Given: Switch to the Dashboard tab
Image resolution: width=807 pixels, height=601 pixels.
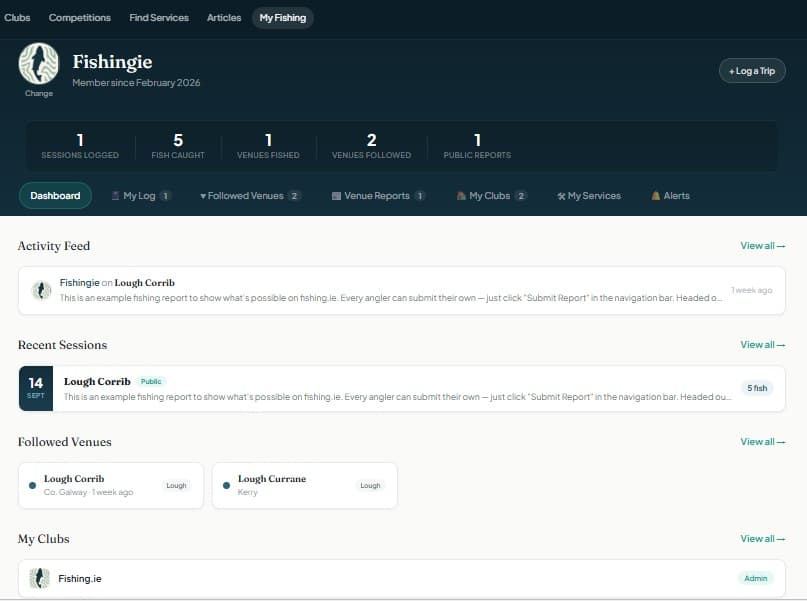Looking at the screenshot, I should [x=55, y=196].
